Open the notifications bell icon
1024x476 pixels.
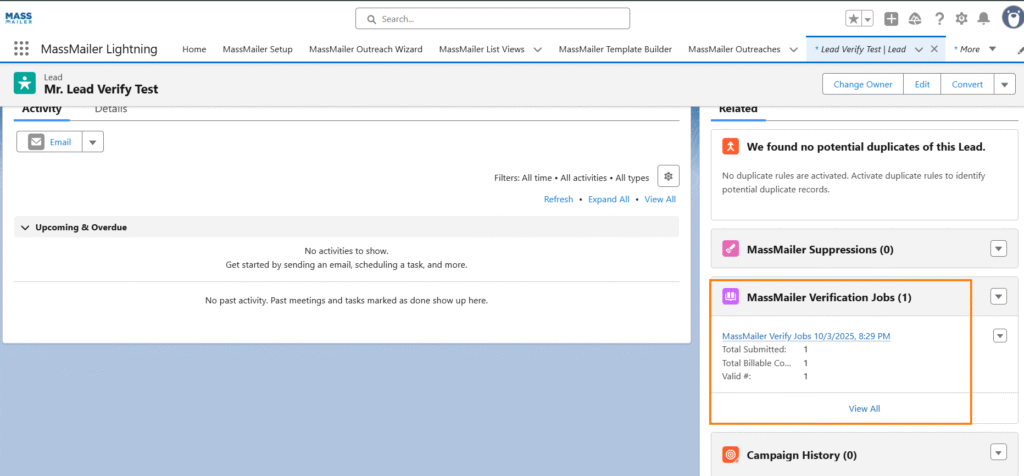coord(983,19)
